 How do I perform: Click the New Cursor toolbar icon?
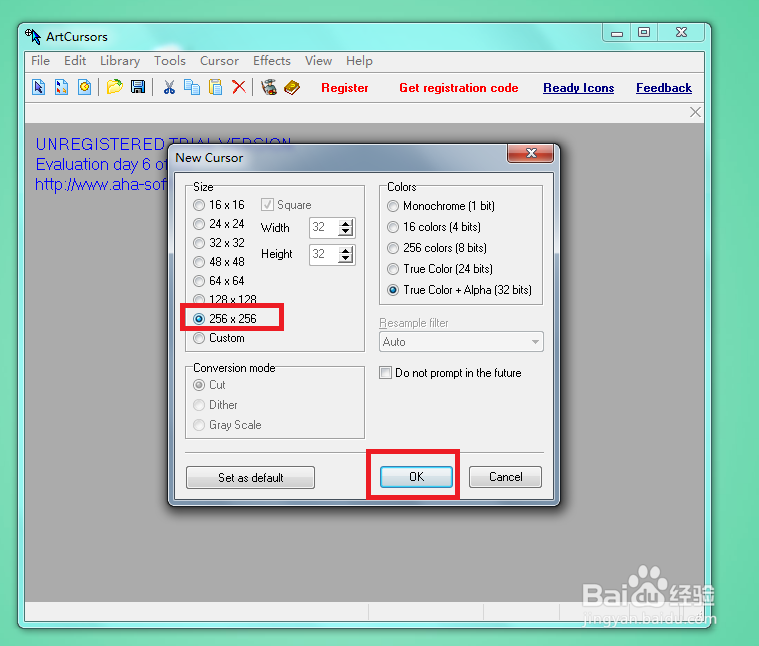(x=39, y=87)
